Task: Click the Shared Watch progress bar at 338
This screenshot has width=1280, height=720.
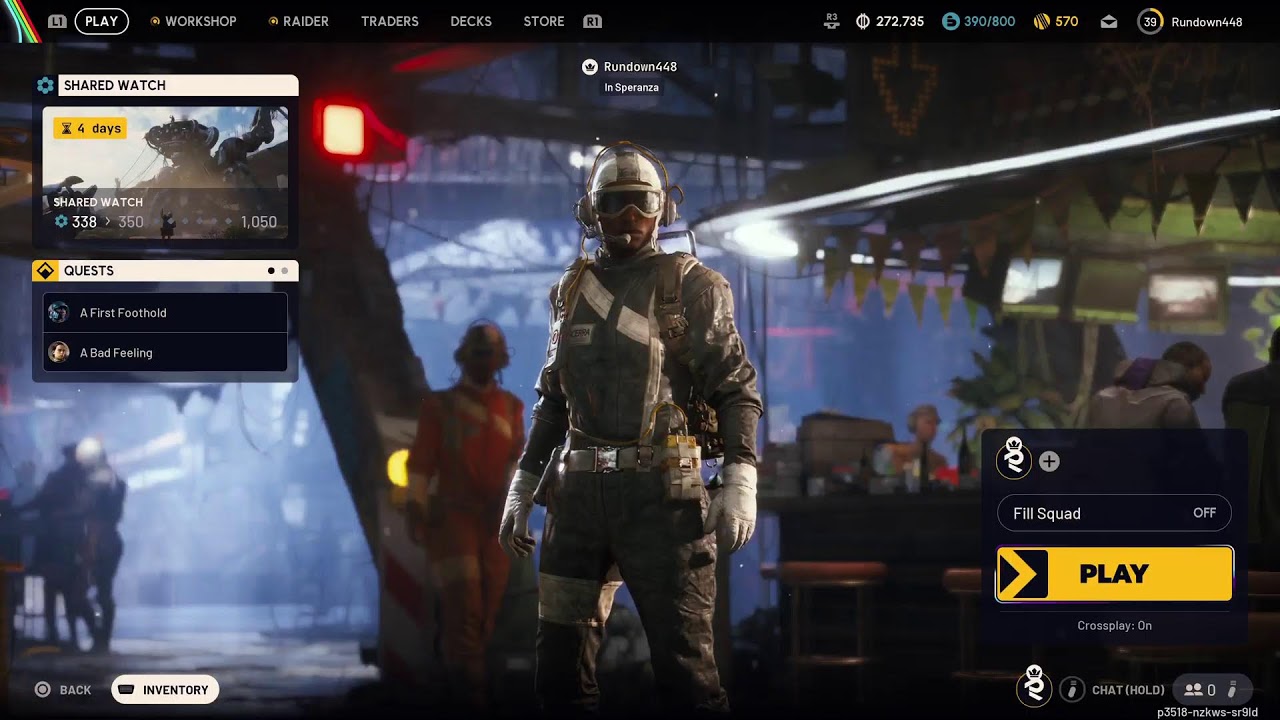Action: click(165, 222)
